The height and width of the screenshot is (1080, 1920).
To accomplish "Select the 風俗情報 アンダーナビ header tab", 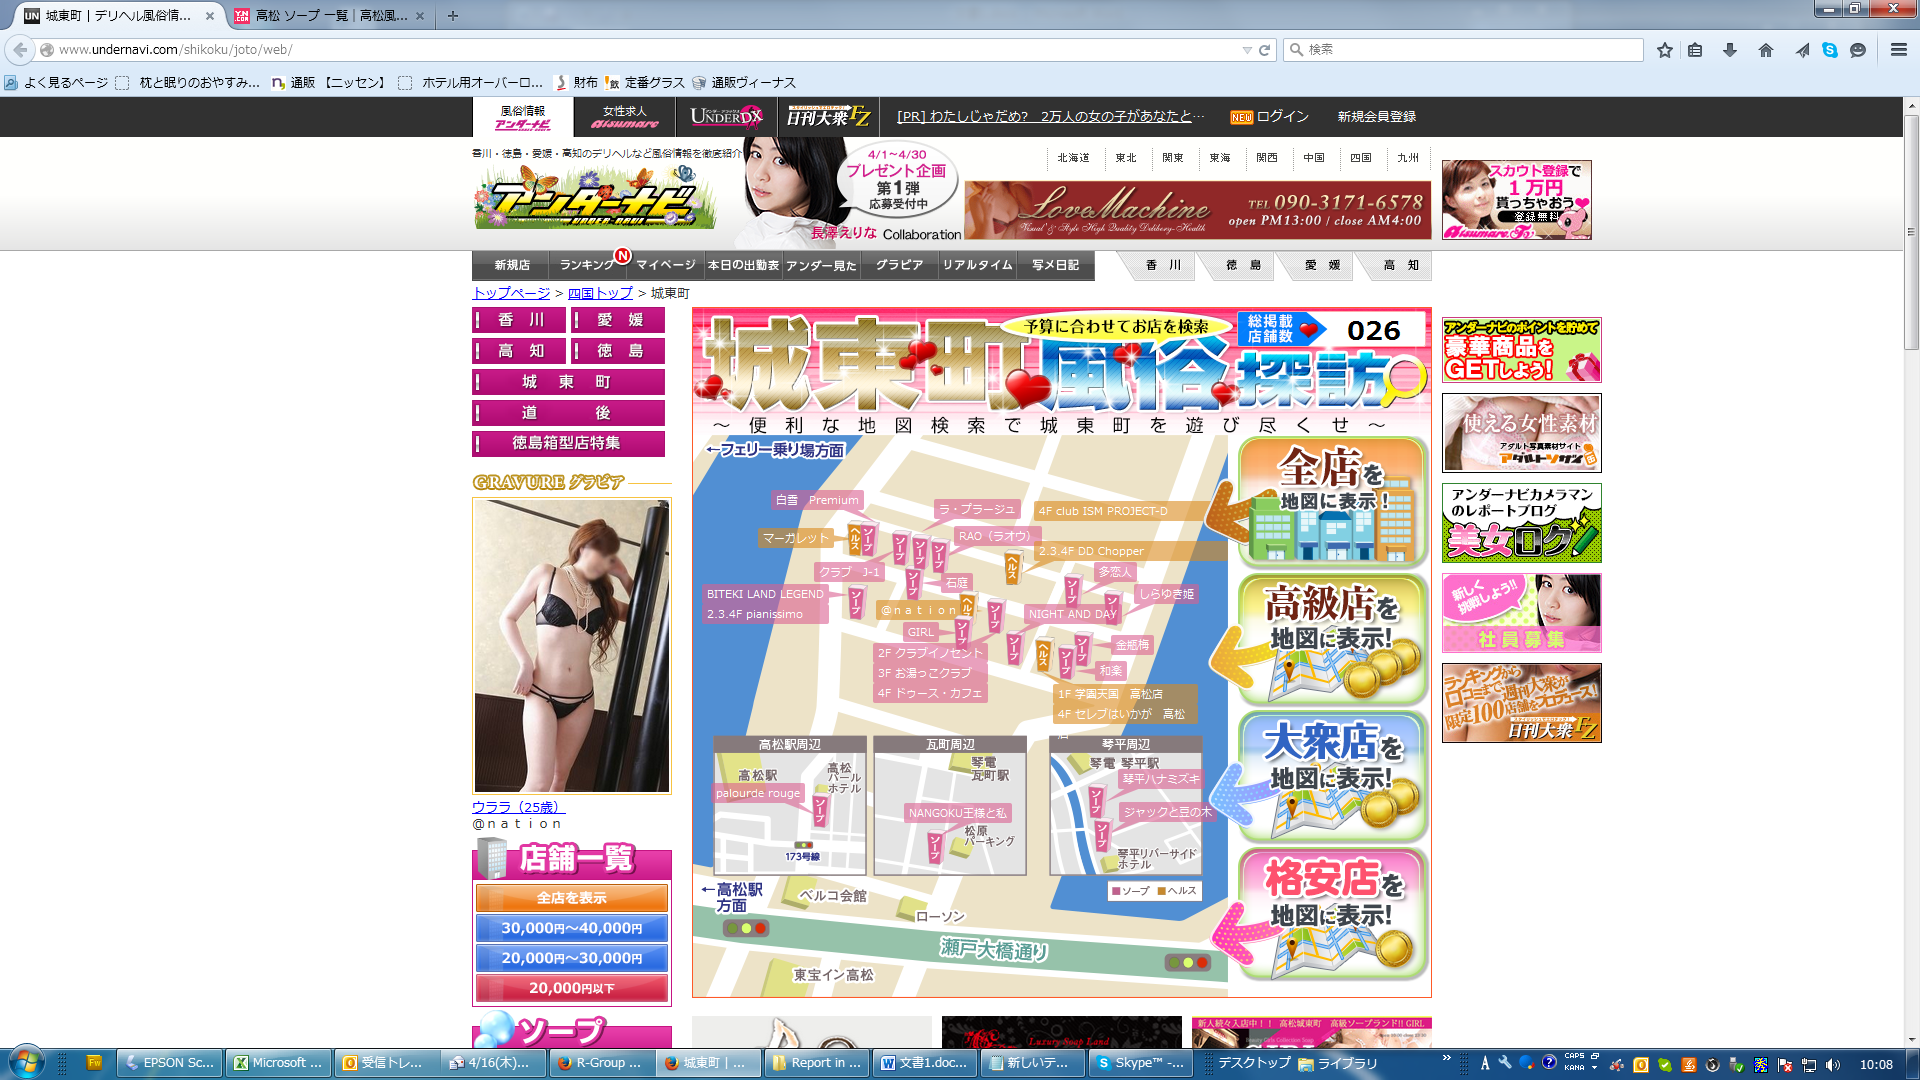I will point(523,117).
